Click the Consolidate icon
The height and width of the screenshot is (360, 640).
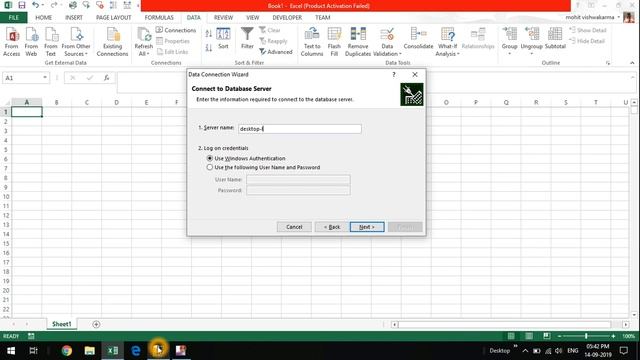pyautogui.click(x=418, y=38)
